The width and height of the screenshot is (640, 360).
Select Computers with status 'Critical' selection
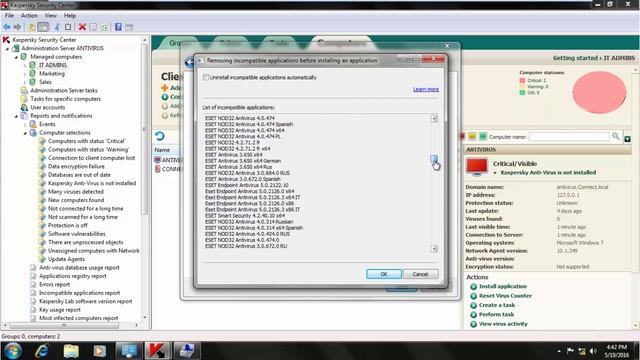pyautogui.click(x=87, y=141)
